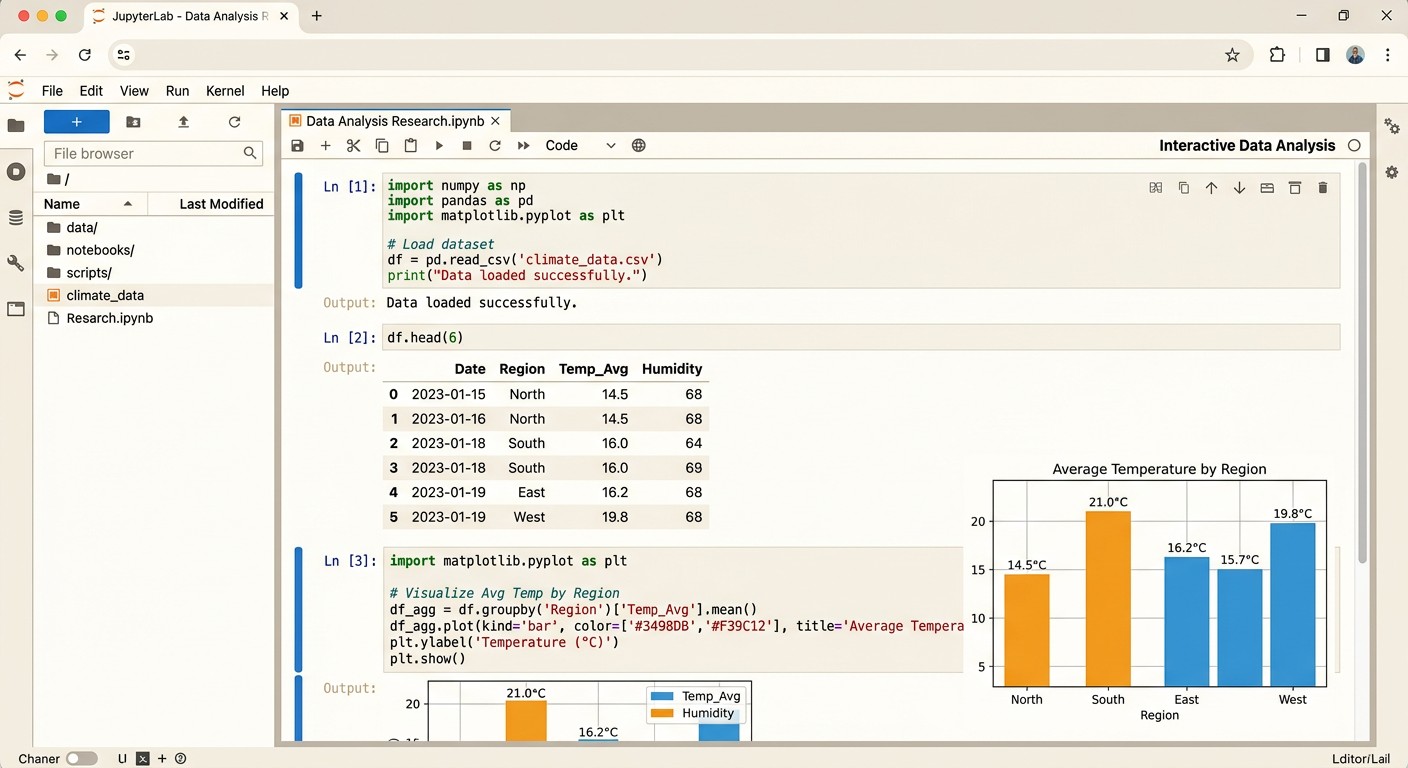The width and height of the screenshot is (1408, 768).
Task: Insert a new cell with the plus toolbar icon
Action: [x=325, y=146]
